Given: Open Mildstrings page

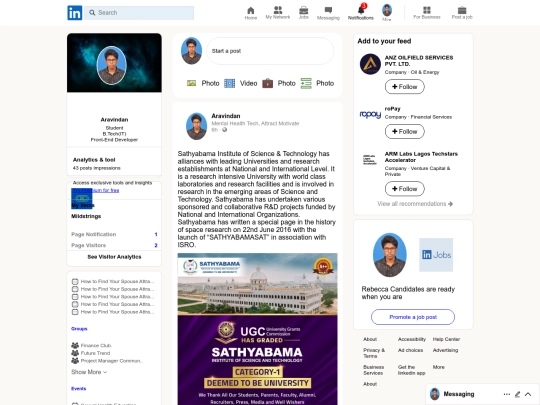Looking at the screenshot, I should click(86, 216).
